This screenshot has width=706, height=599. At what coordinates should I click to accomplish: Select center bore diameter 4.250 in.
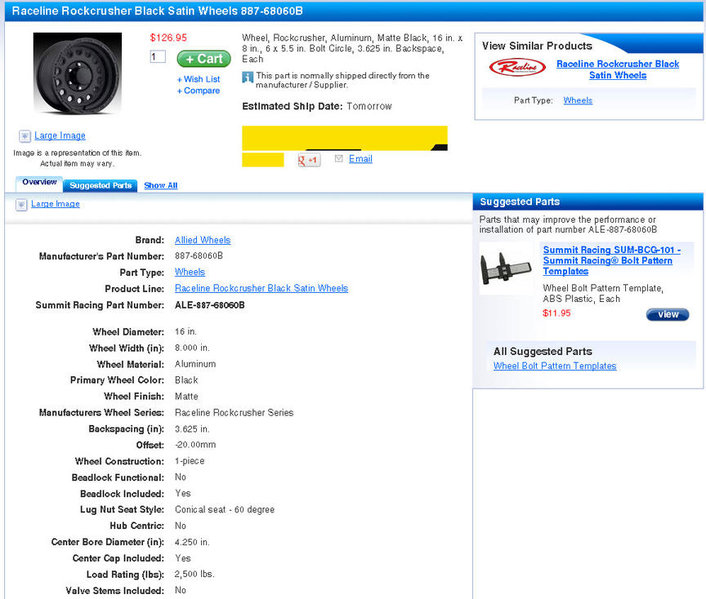pyautogui.click(x=192, y=542)
